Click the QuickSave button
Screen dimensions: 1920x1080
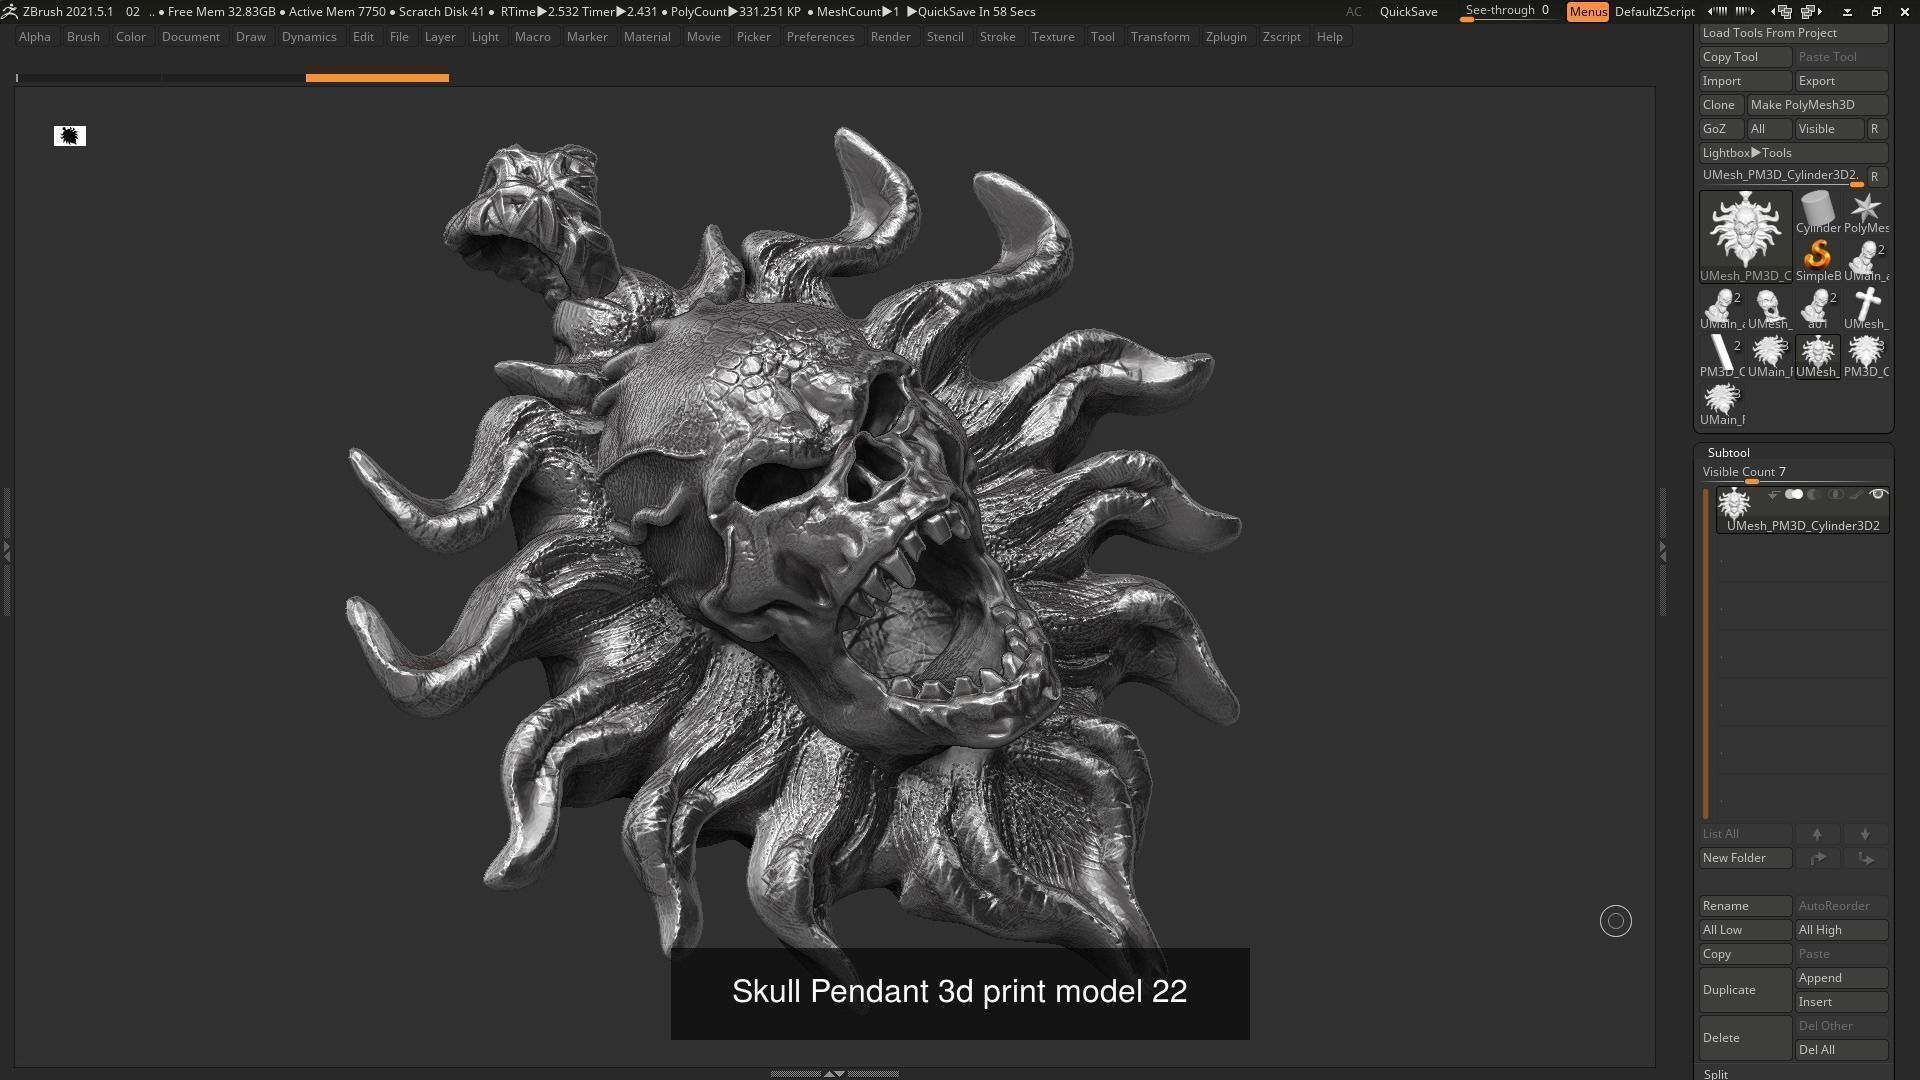pyautogui.click(x=1408, y=12)
